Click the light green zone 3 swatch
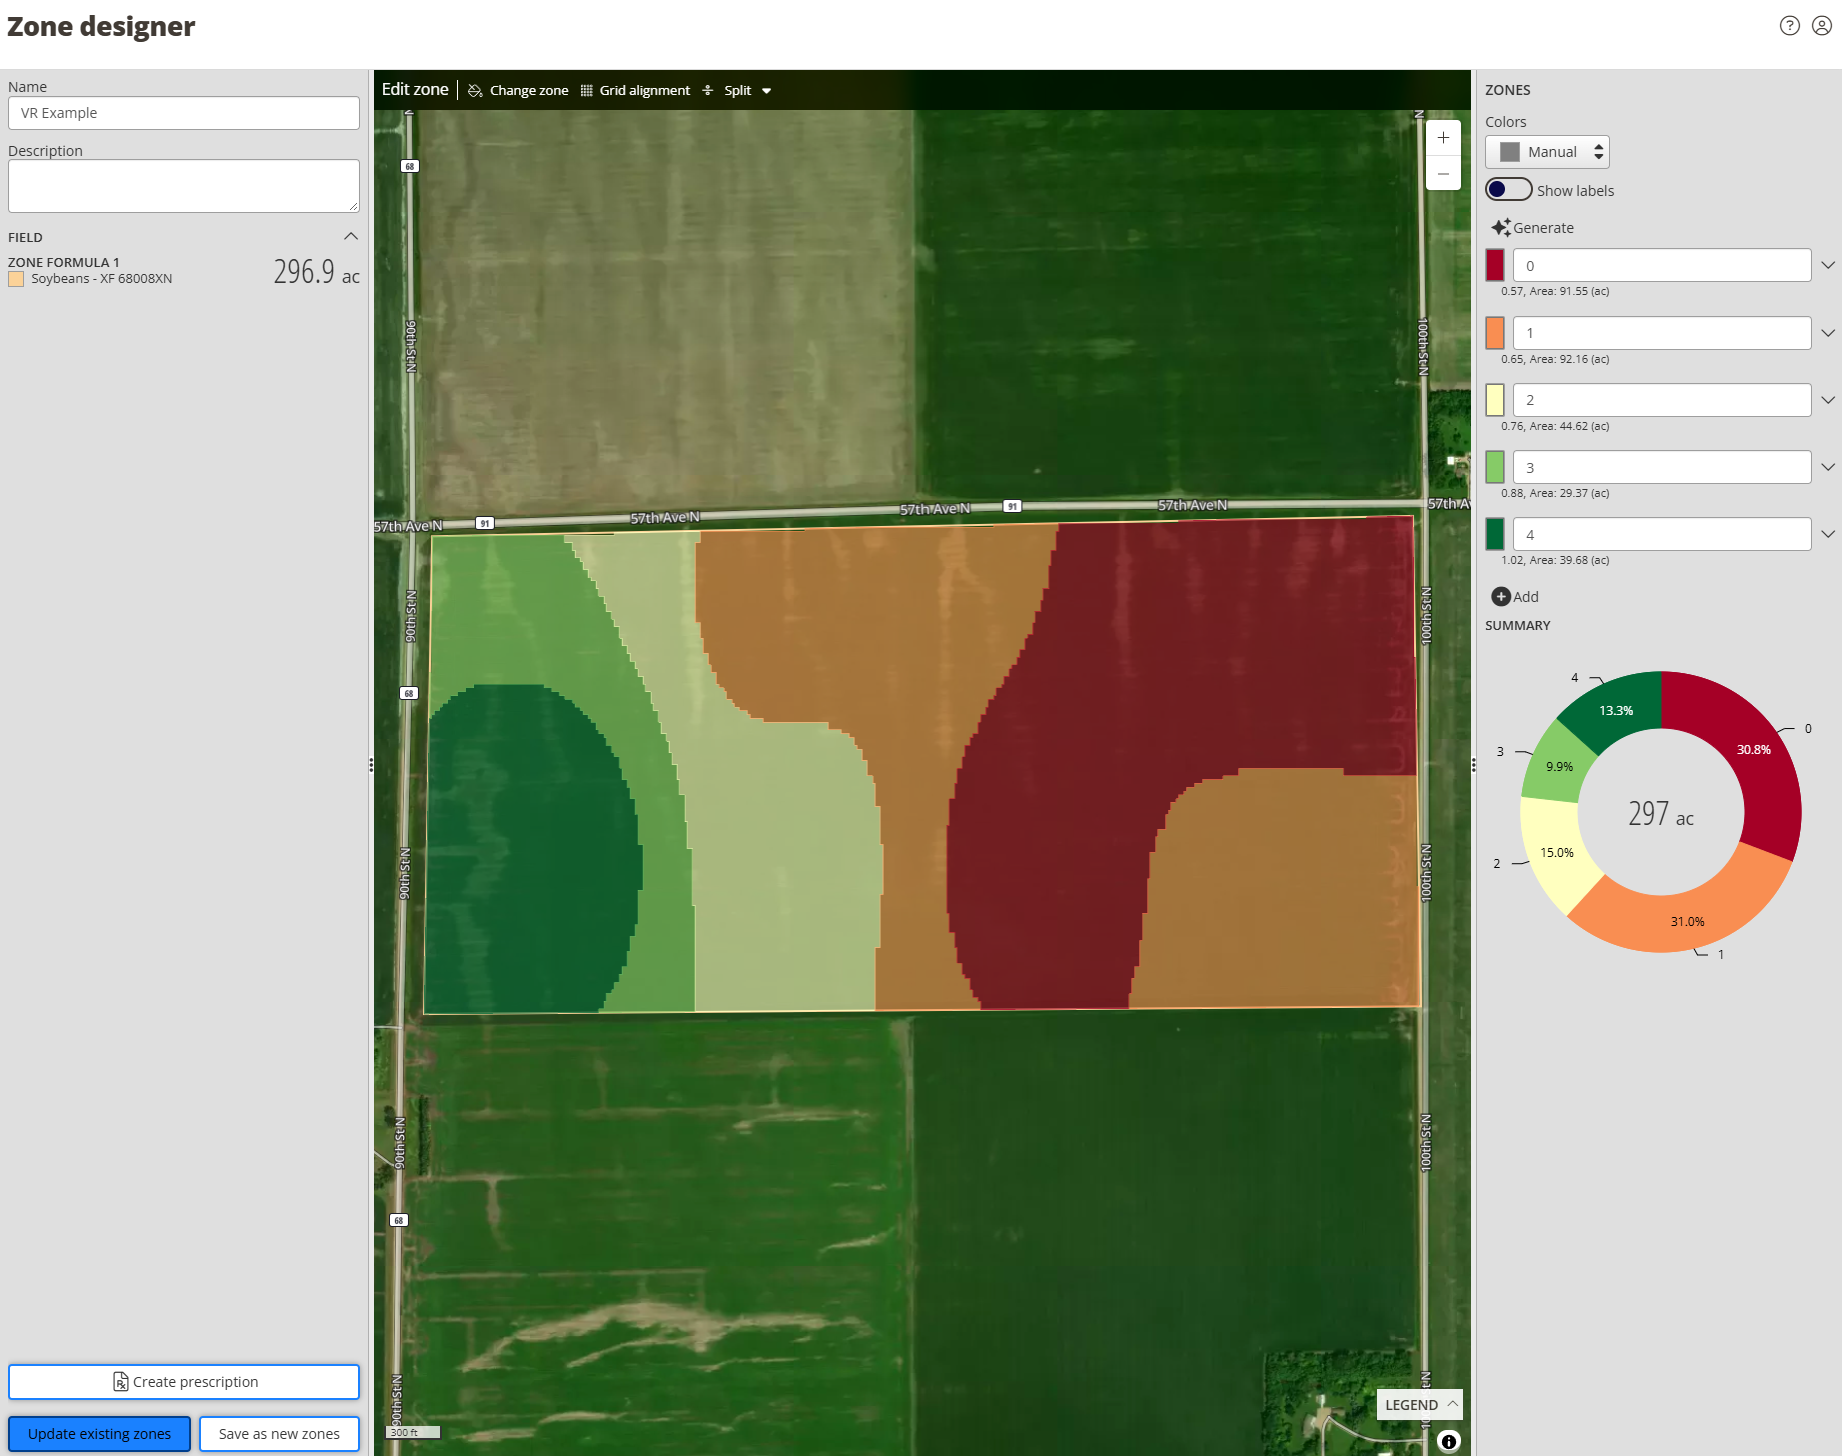This screenshot has width=1842, height=1456. click(1495, 467)
